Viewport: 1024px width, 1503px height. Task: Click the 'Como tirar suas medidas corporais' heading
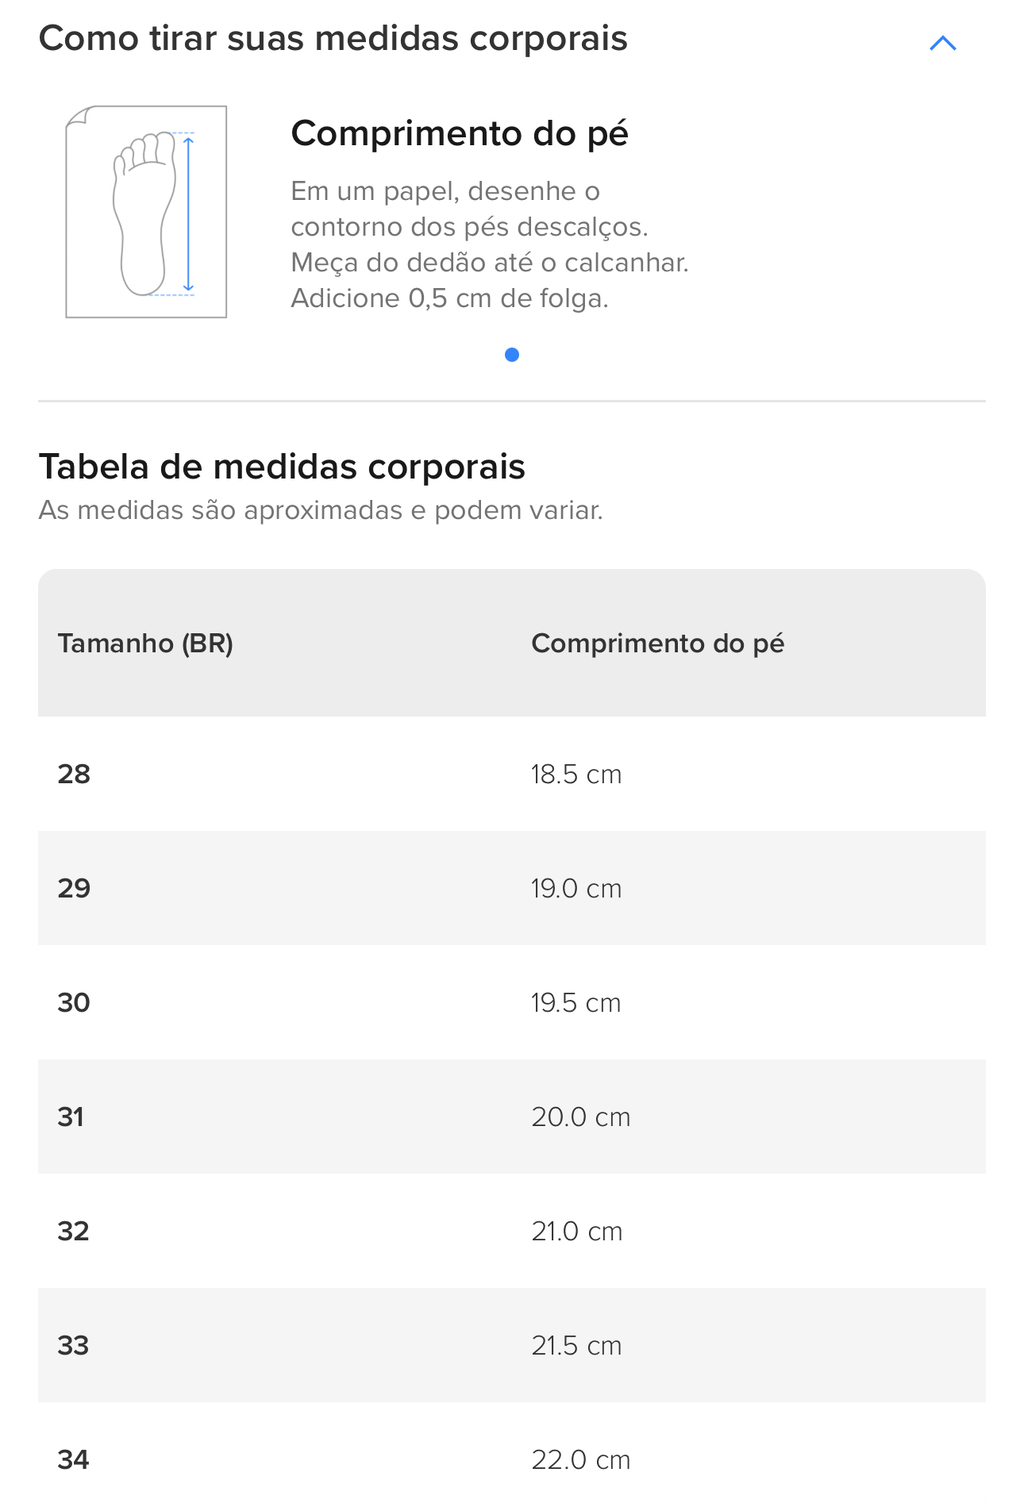pos(333,39)
